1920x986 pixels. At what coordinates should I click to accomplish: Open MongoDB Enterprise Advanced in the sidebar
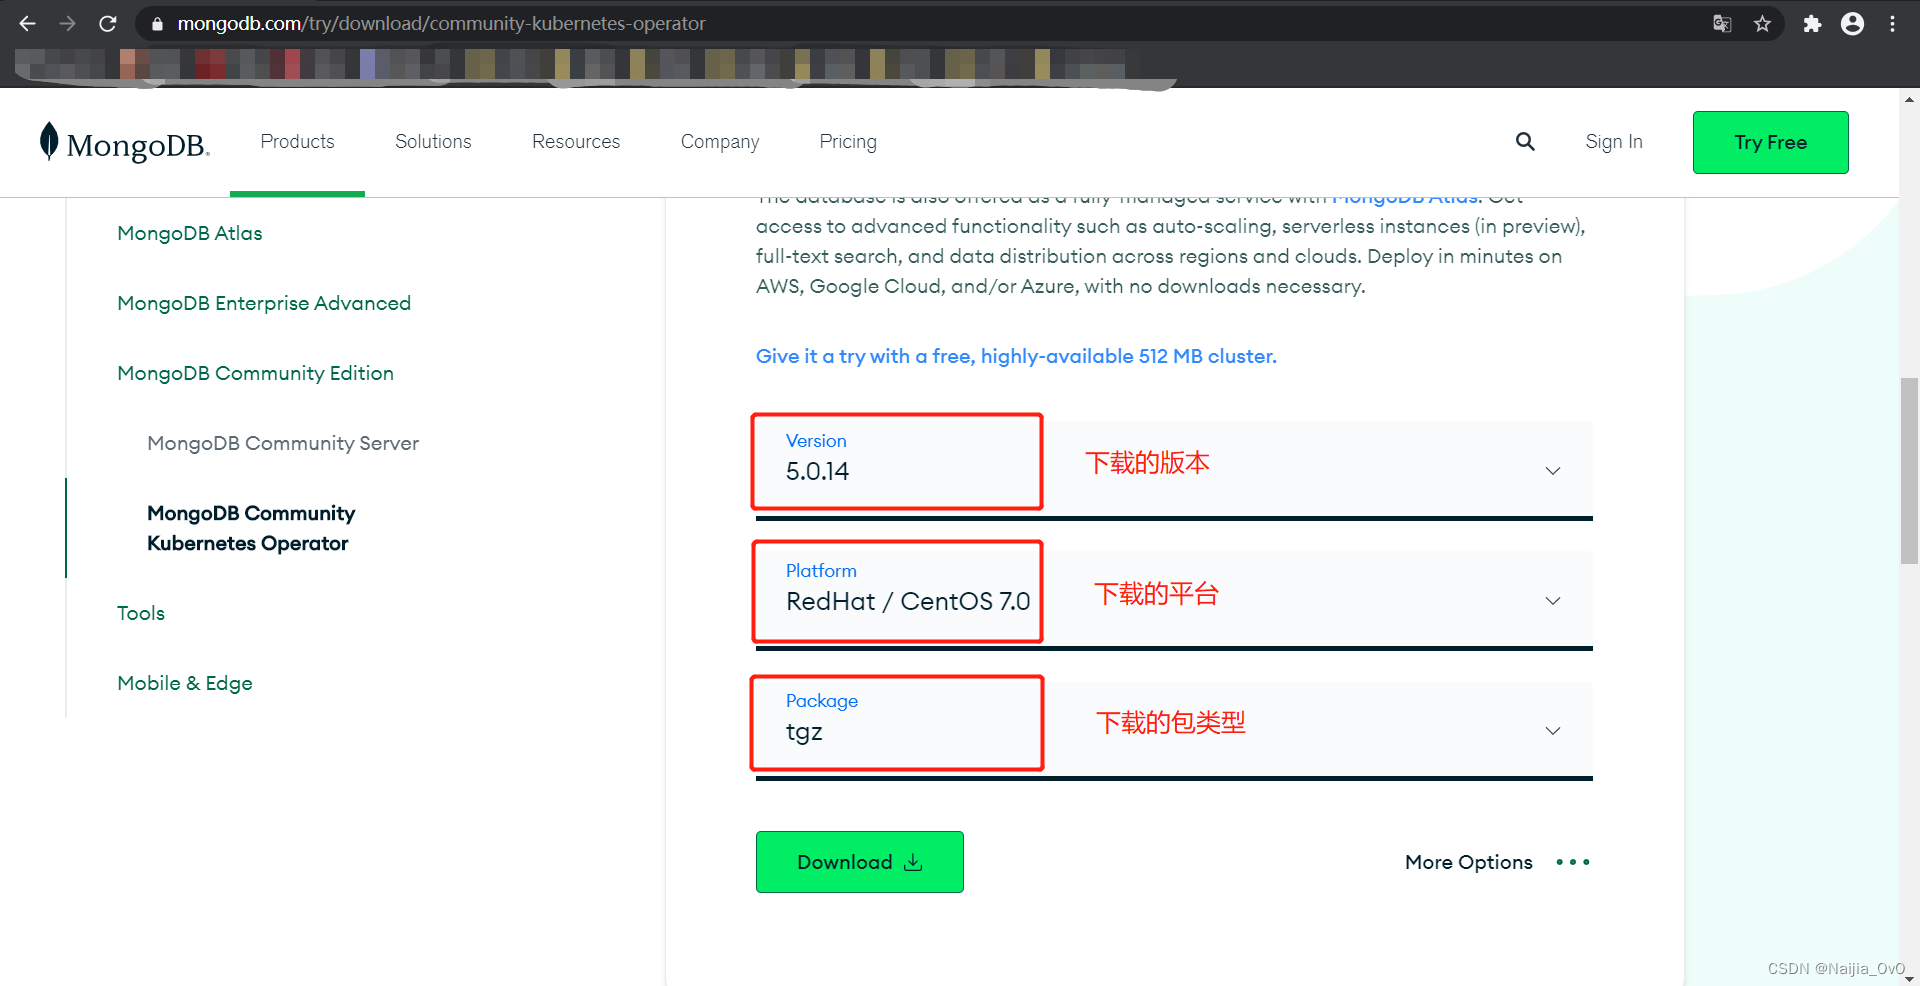[x=264, y=303]
